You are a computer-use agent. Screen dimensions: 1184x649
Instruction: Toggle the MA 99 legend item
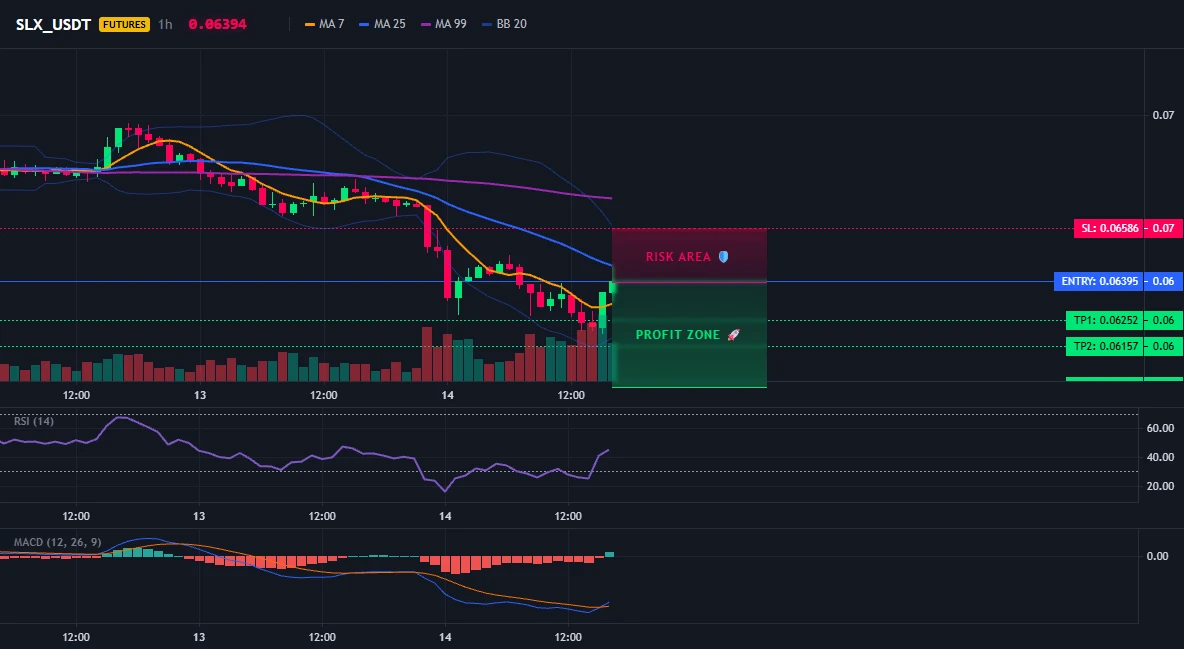click(x=443, y=24)
